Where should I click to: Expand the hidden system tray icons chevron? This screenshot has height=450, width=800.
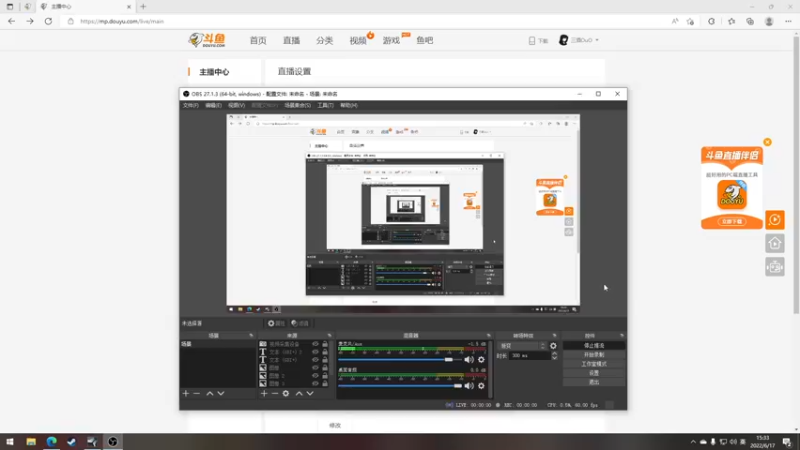pyautogui.click(x=693, y=442)
